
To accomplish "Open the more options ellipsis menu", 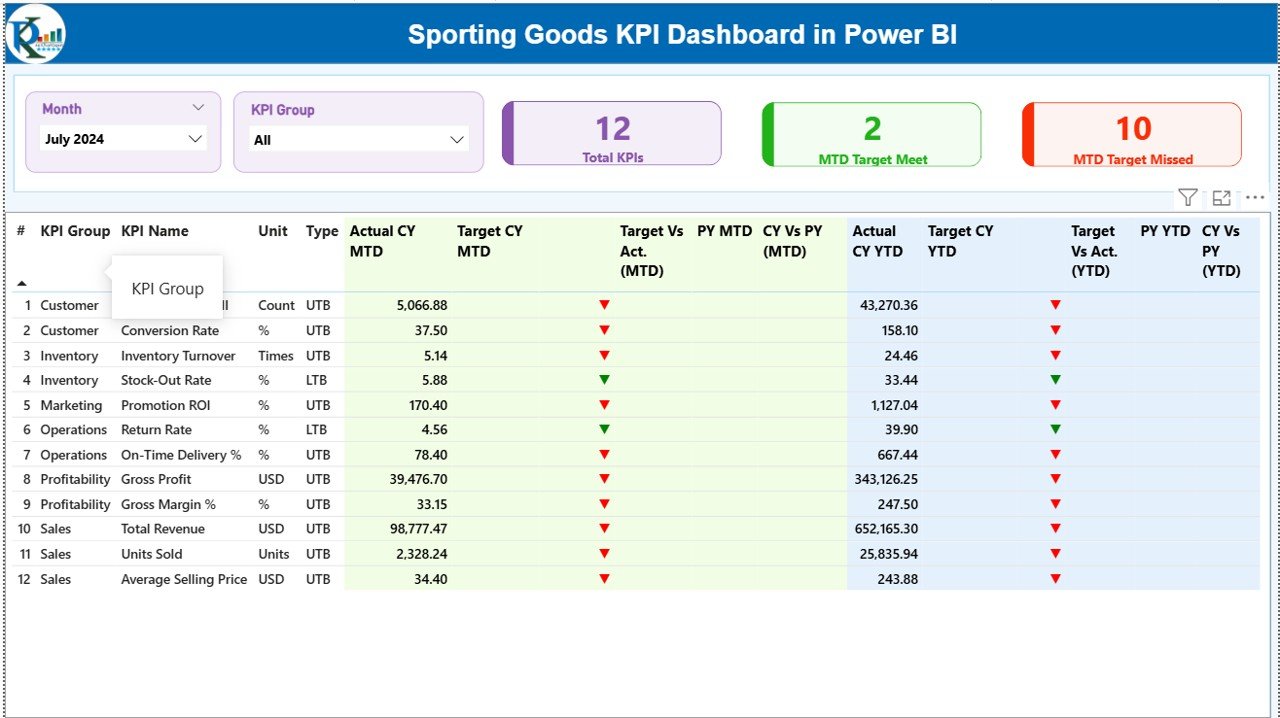I will coord(1255,197).
